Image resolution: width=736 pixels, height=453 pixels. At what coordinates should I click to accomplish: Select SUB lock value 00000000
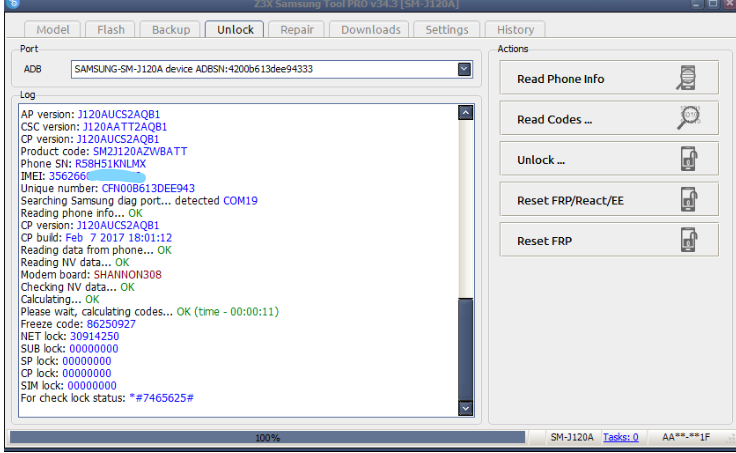94,348
